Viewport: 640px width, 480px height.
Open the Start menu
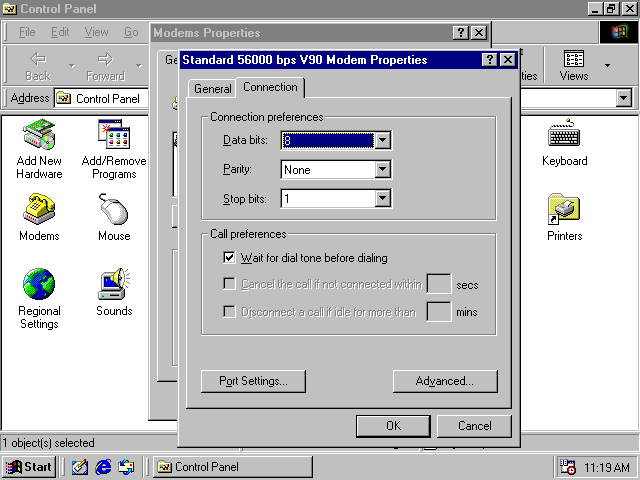tap(28, 467)
